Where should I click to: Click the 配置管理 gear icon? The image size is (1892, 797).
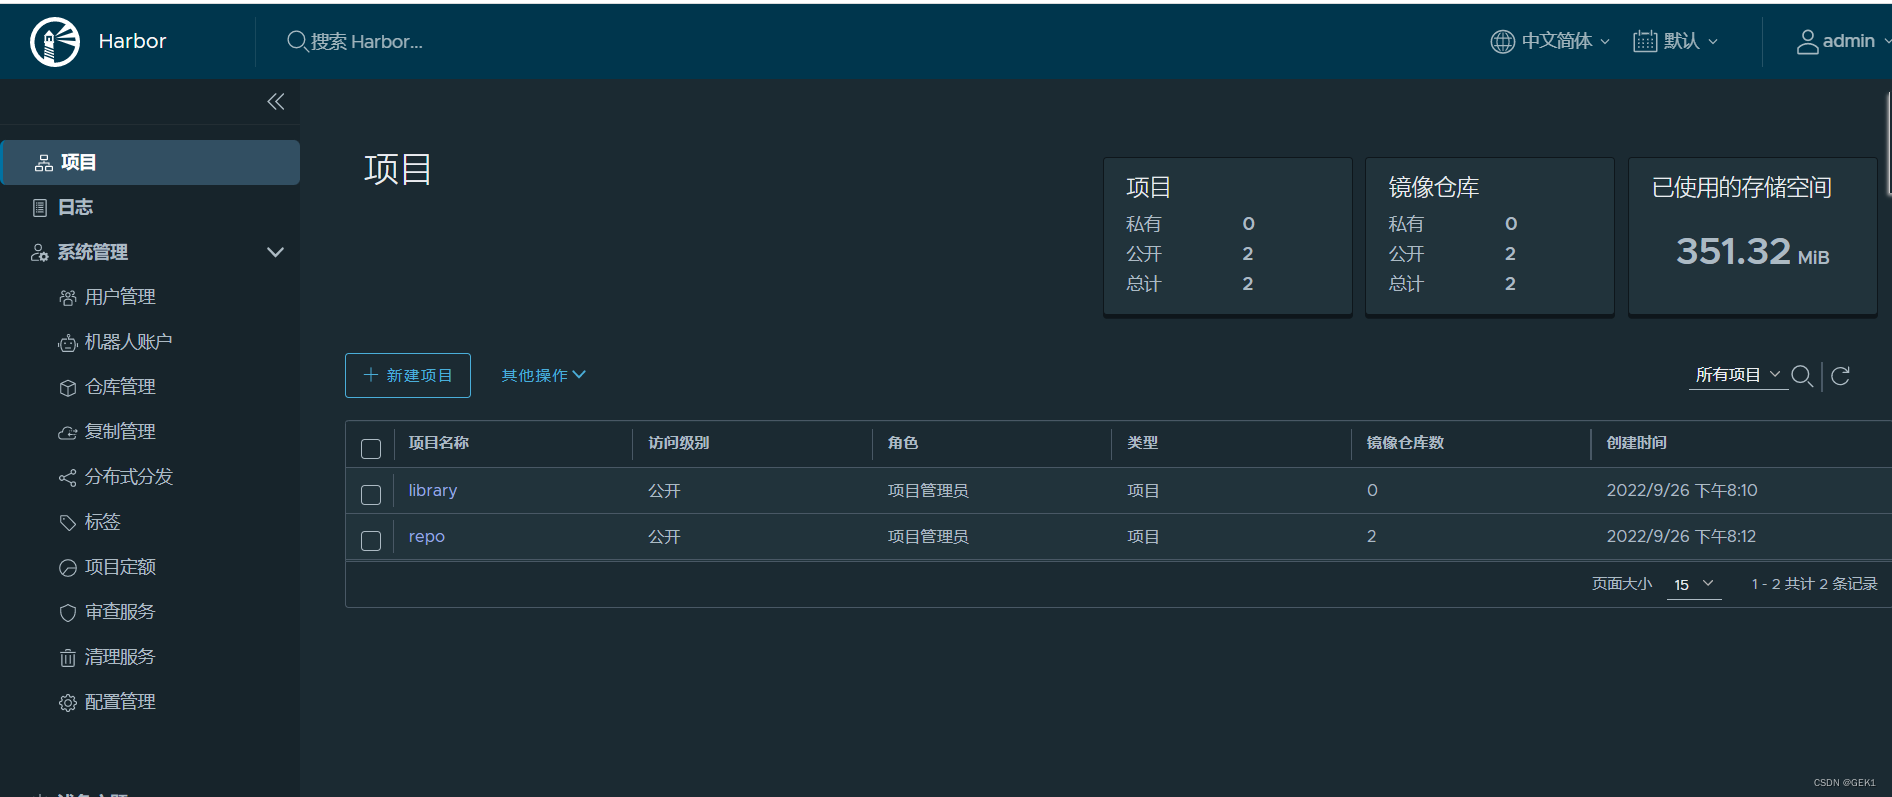tap(68, 703)
